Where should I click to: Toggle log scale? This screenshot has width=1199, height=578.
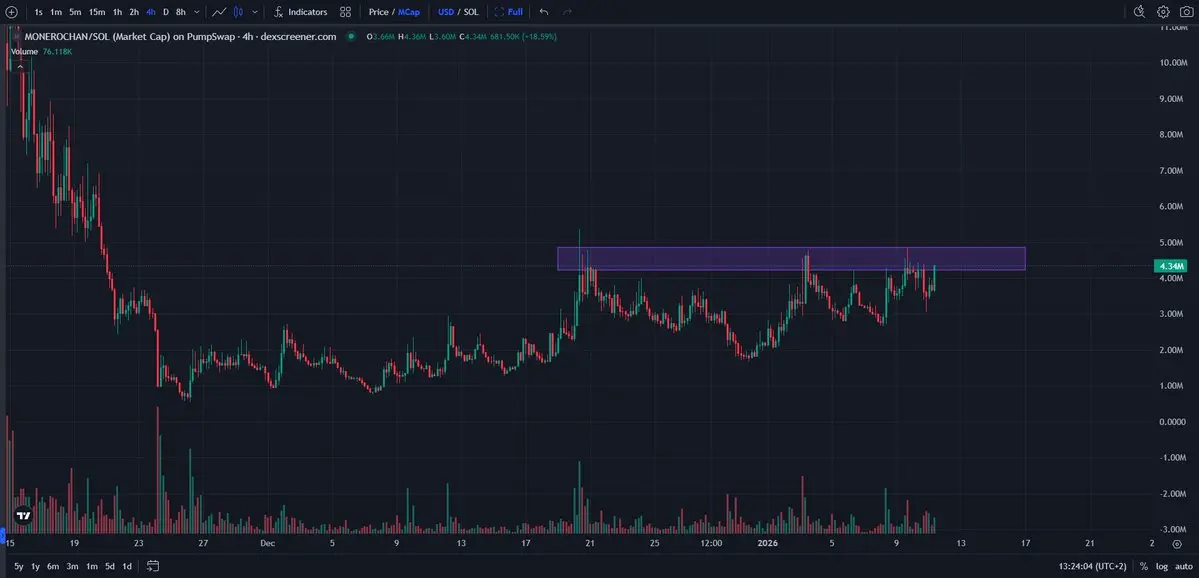pos(1161,567)
